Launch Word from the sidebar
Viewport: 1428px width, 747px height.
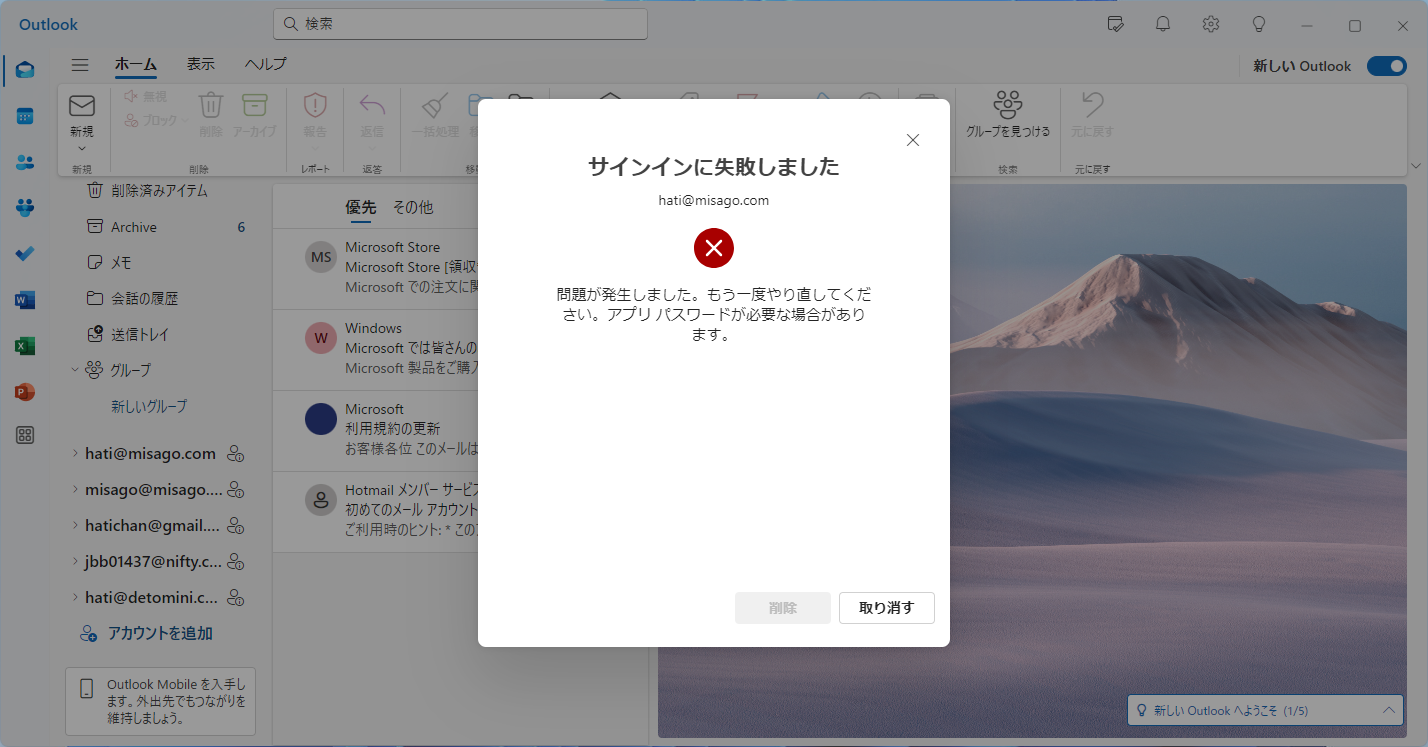coord(25,300)
